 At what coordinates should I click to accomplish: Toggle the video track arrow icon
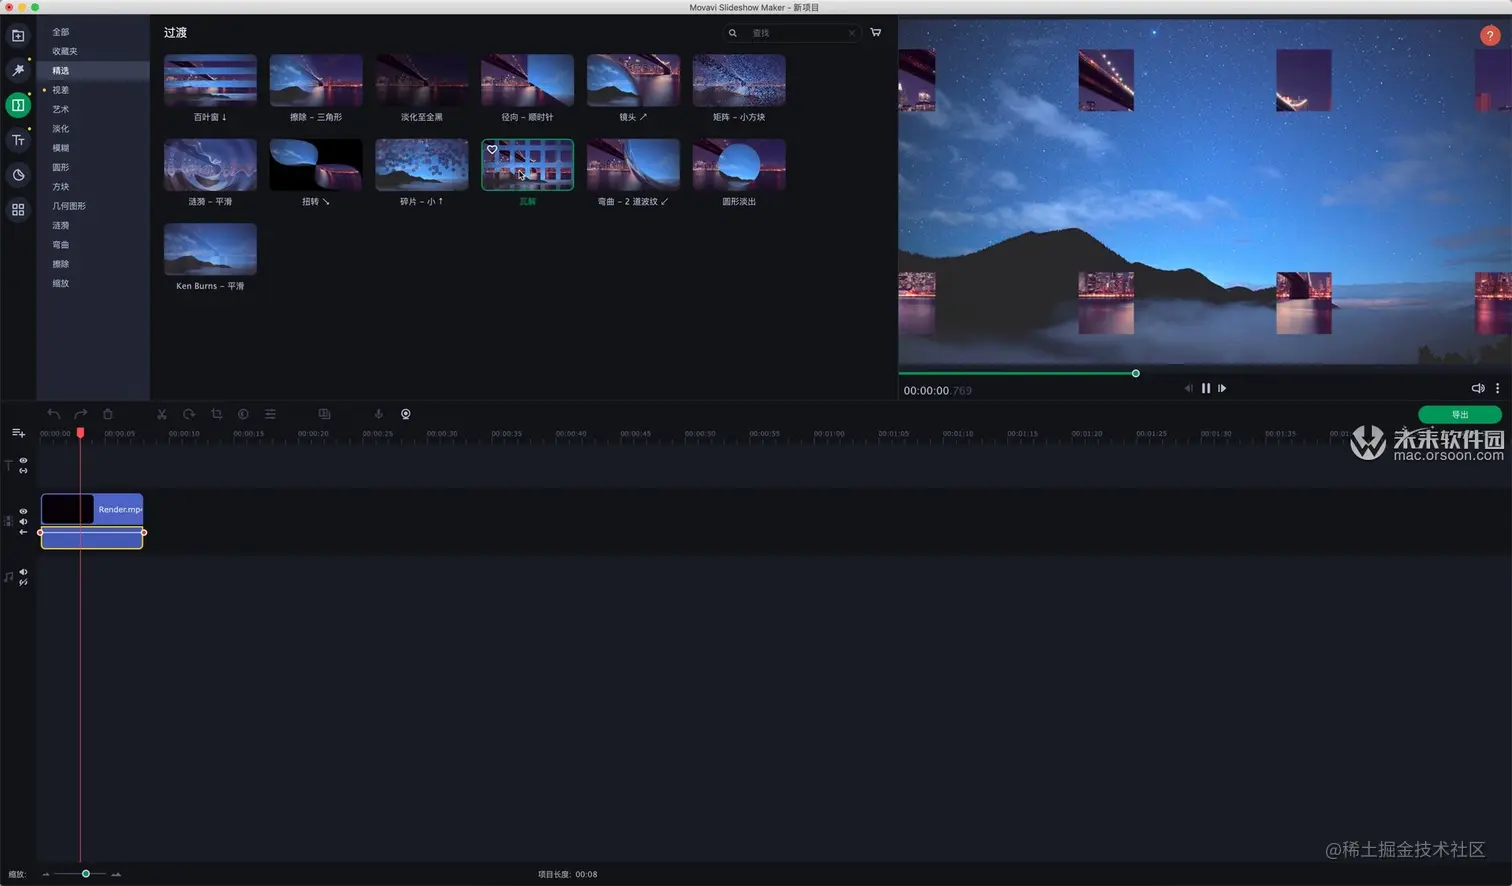pyautogui.click(x=23, y=532)
